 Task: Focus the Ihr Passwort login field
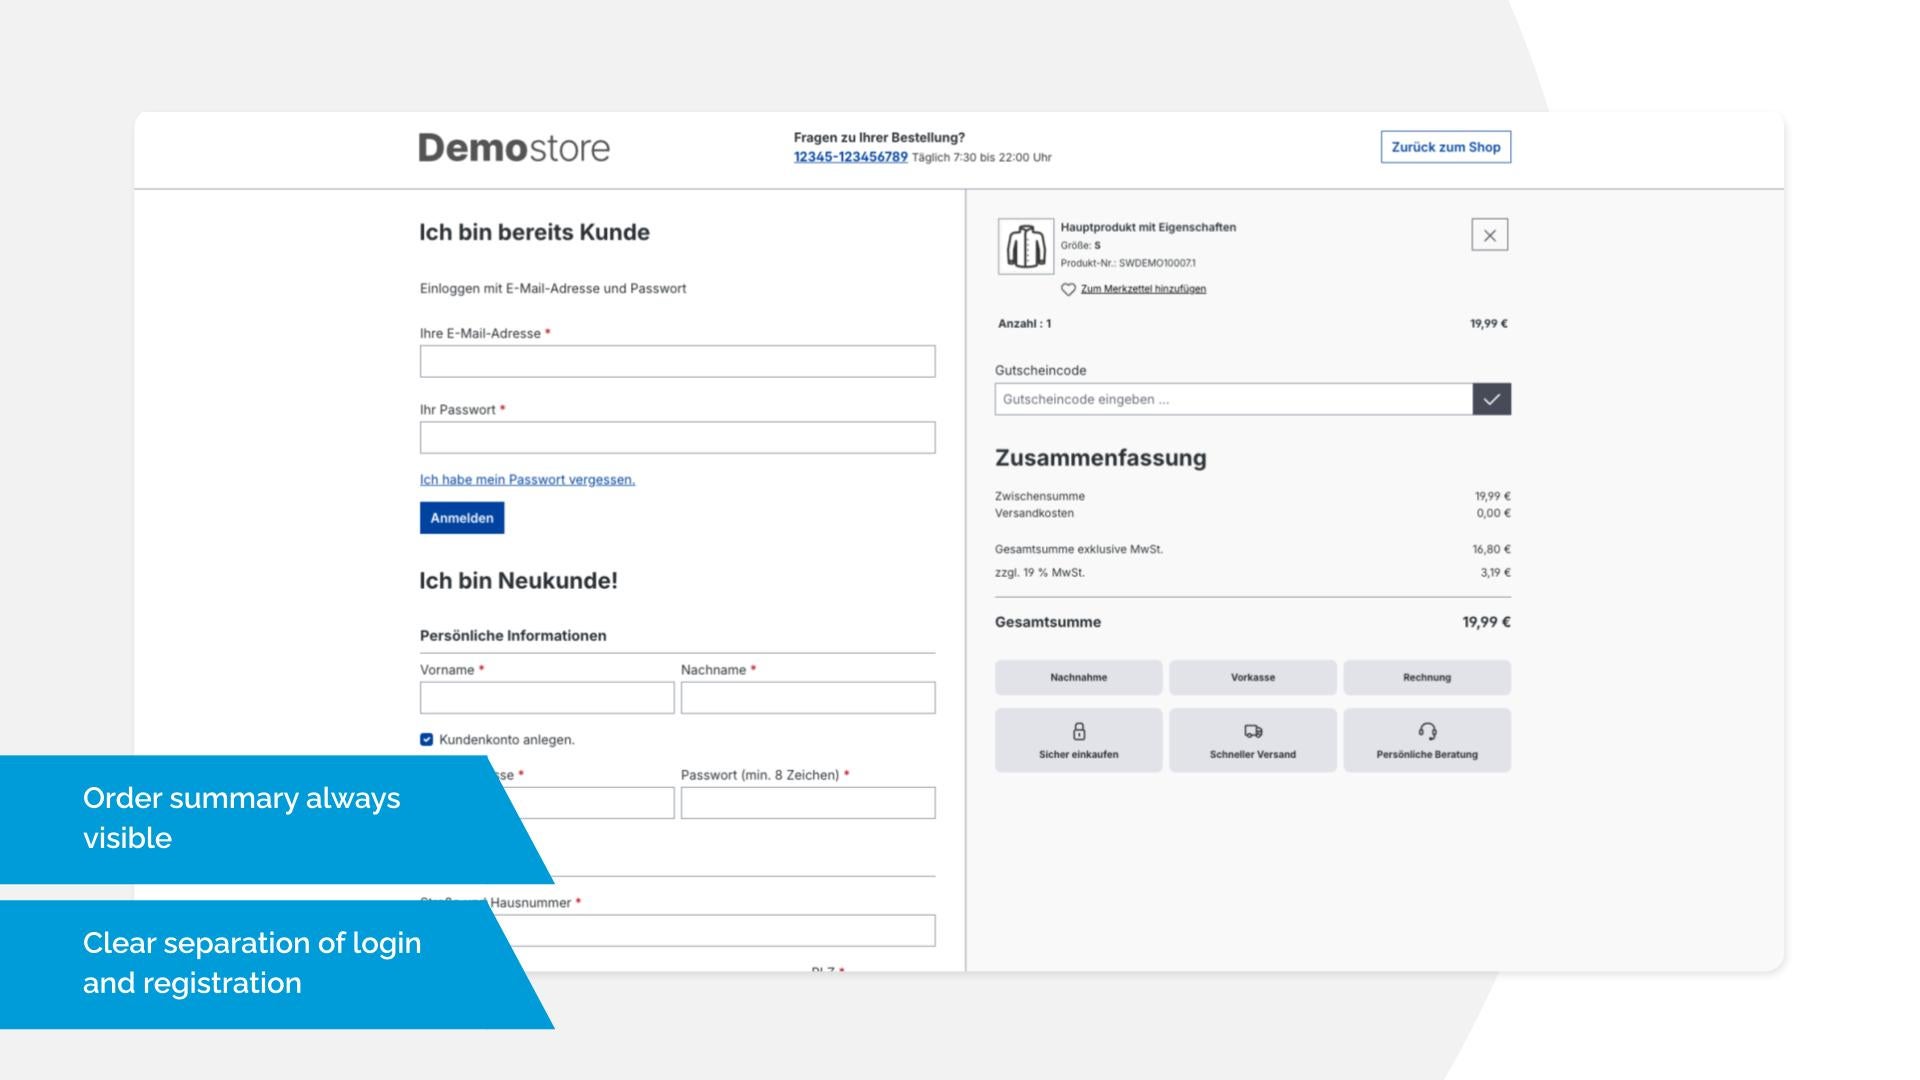(678, 437)
